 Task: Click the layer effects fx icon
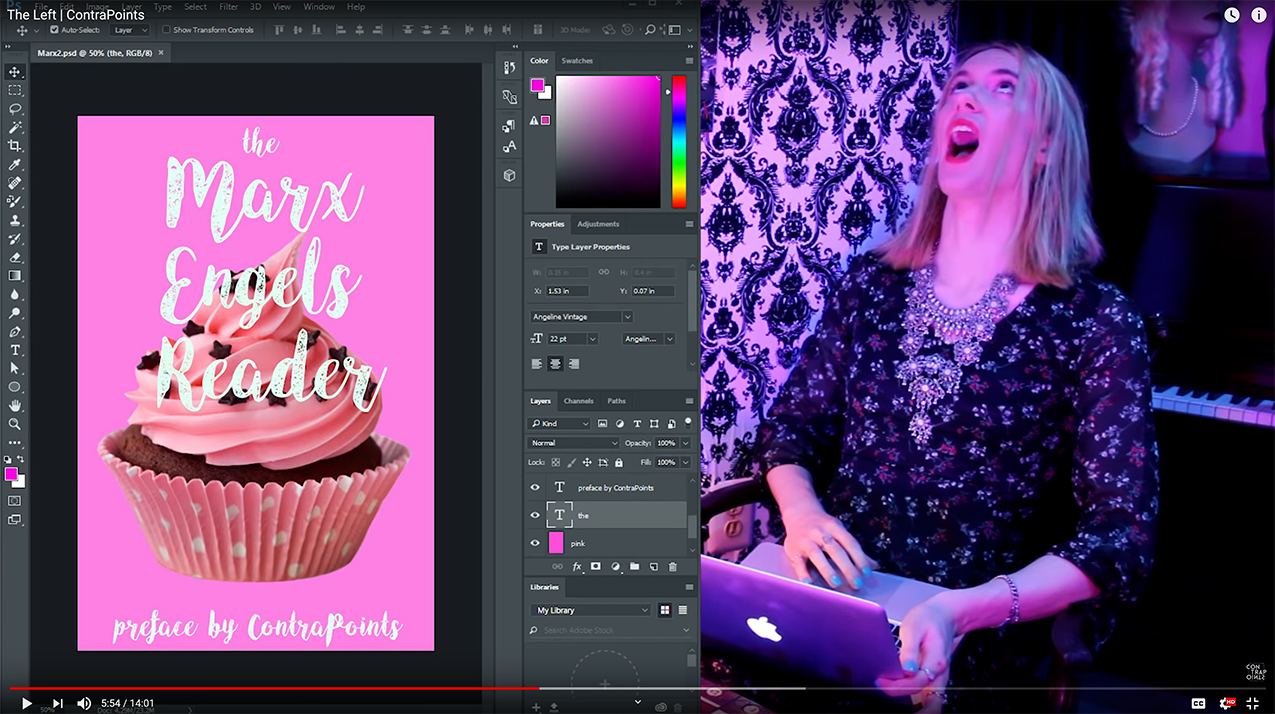coord(577,567)
